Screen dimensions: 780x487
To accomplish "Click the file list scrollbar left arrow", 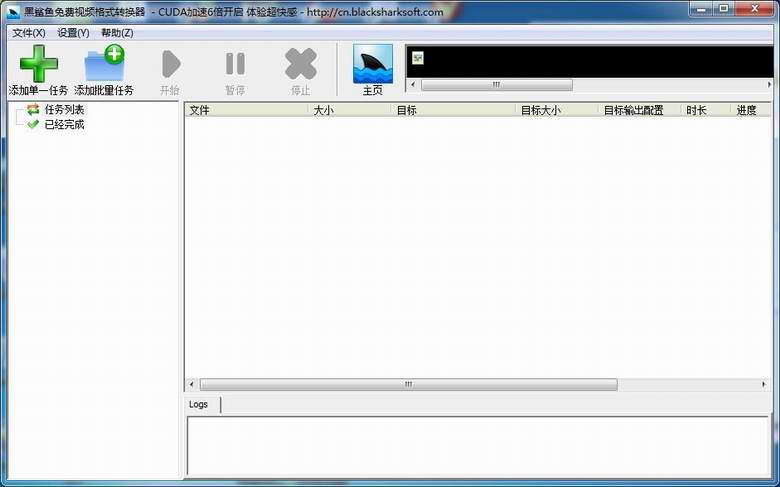I will [192, 385].
